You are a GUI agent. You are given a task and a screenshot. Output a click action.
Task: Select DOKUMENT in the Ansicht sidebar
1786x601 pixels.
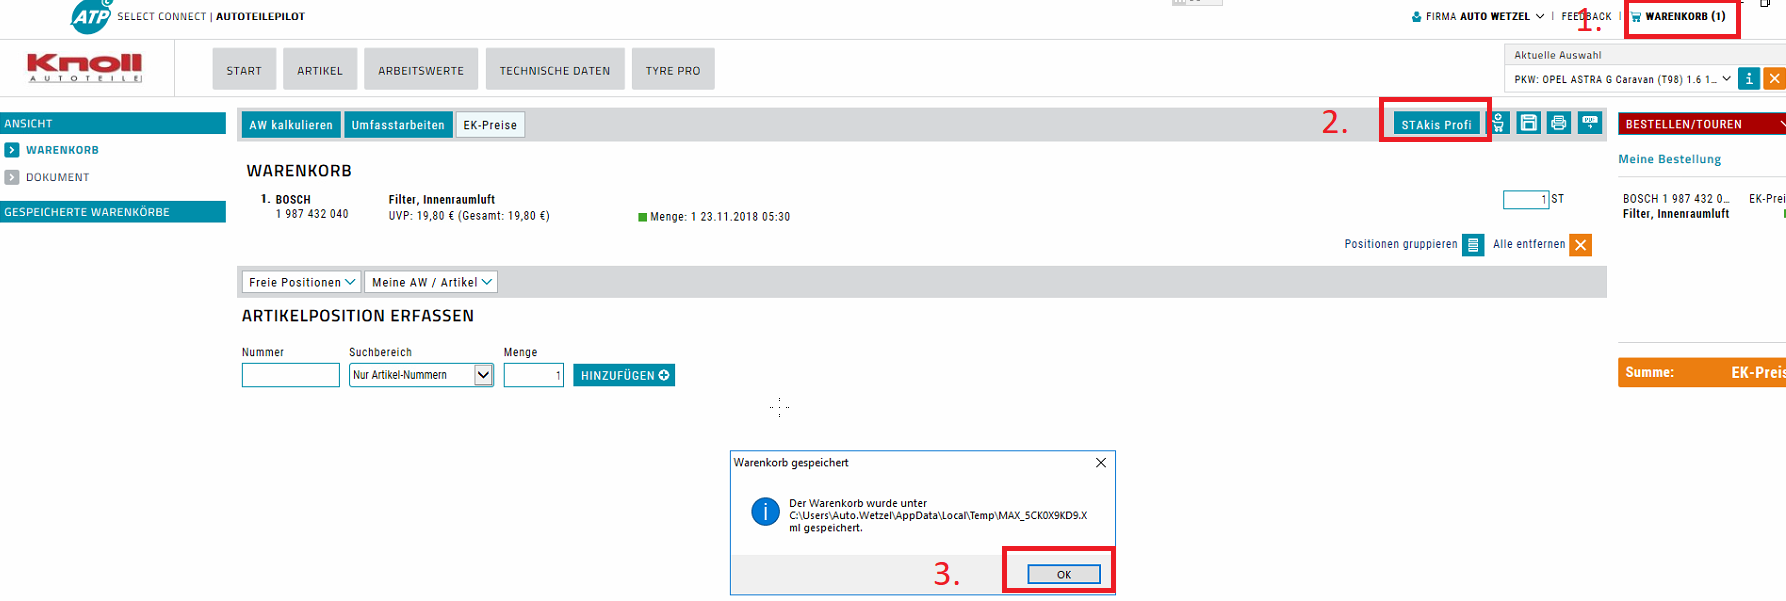(x=58, y=177)
